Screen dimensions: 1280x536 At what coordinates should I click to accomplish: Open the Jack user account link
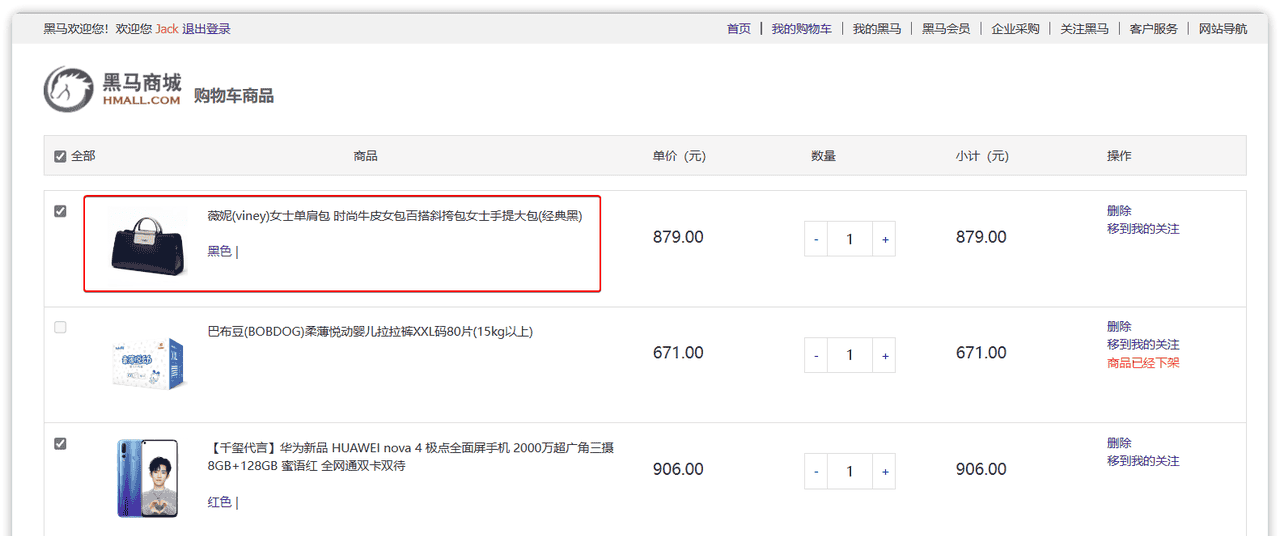166,29
